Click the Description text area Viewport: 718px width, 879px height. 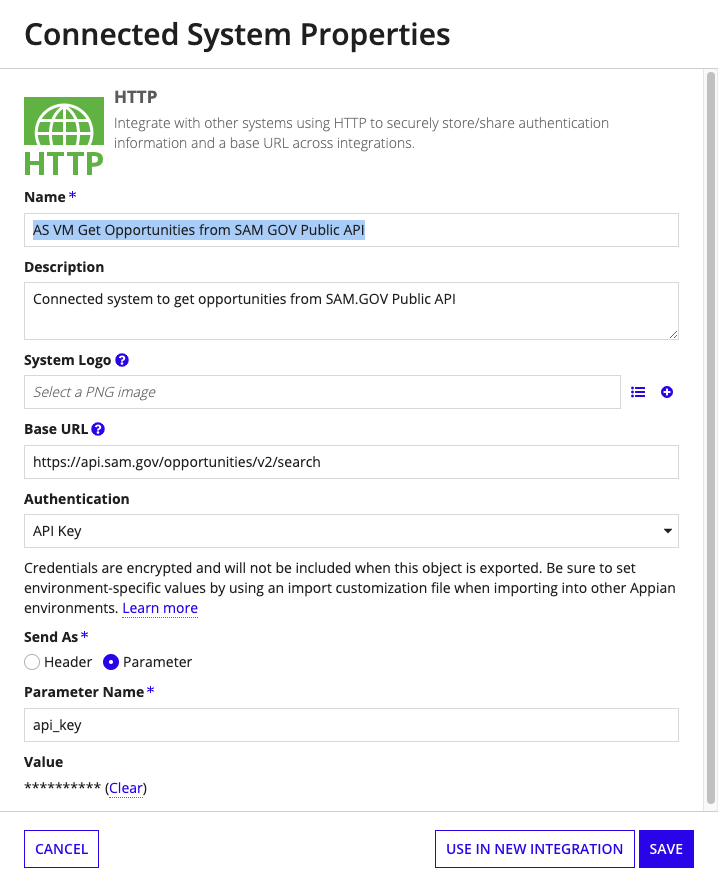point(351,311)
